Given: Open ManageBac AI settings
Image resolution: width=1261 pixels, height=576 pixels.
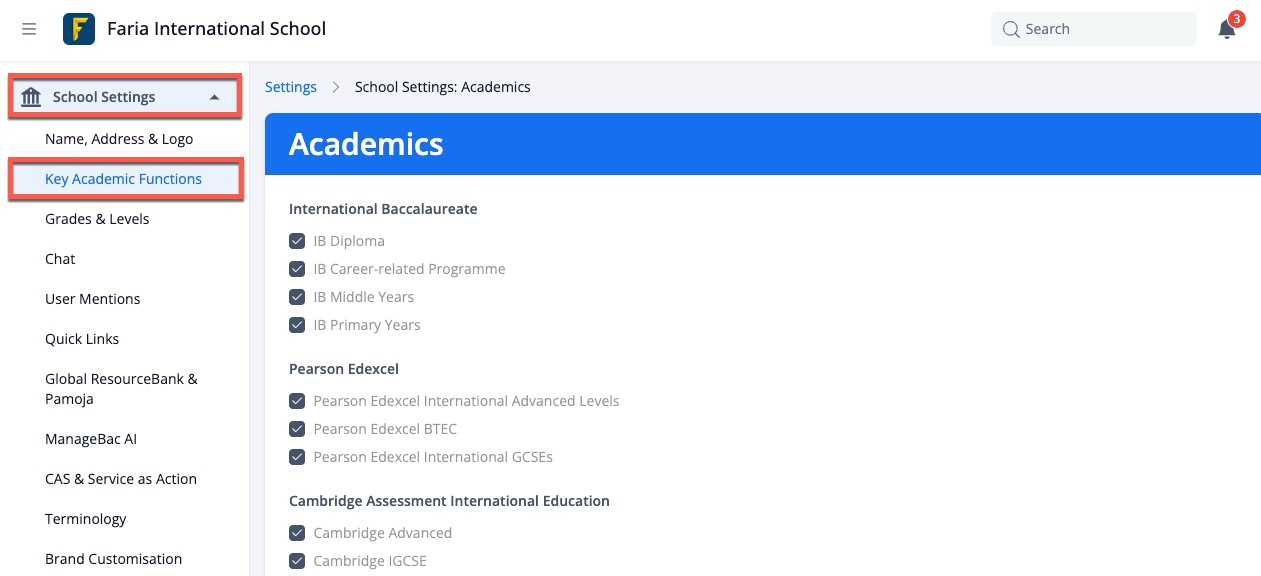Looking at the screenshot, I should pyautogui.click(x=90, y=439).
